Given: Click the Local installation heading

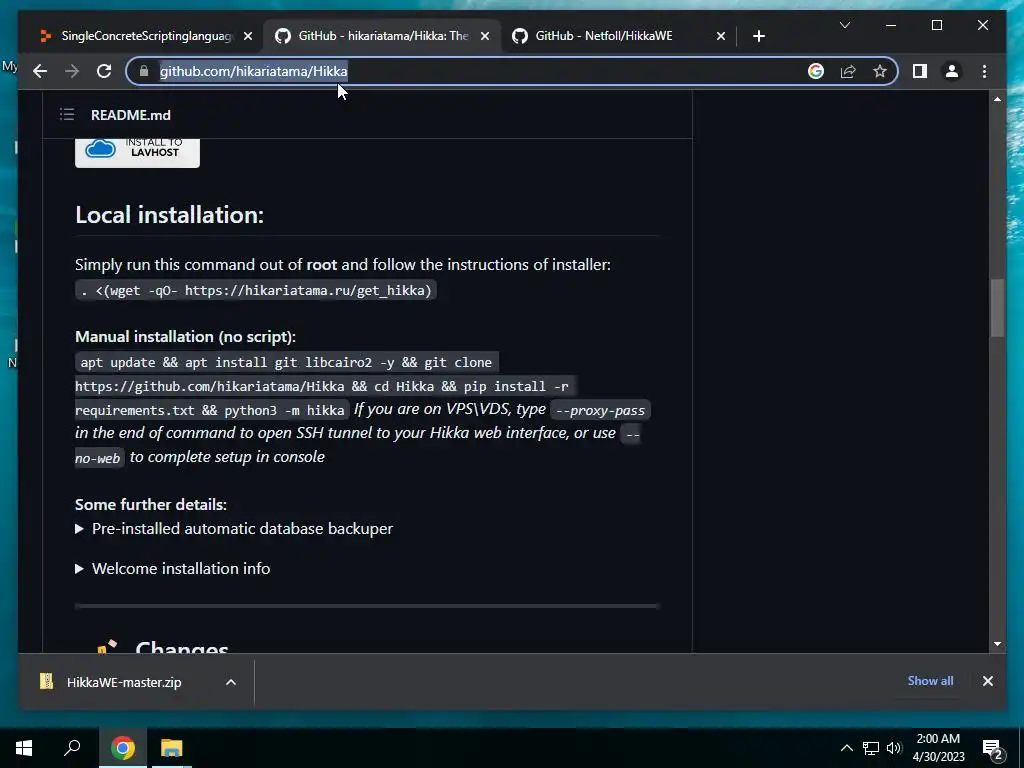Looking at the screenshot, I should point(169,215).
